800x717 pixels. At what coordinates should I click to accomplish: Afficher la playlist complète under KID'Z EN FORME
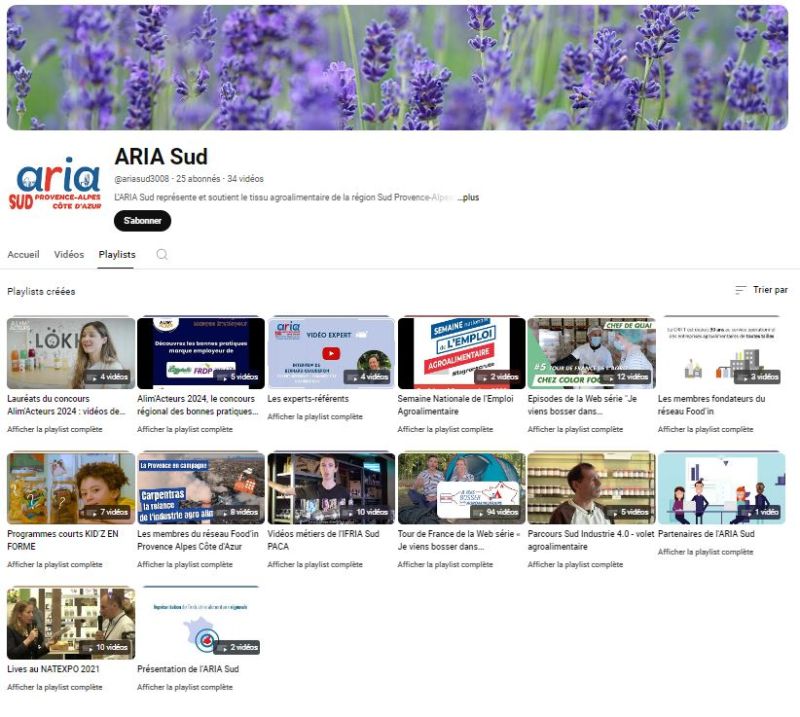point(55,564)
